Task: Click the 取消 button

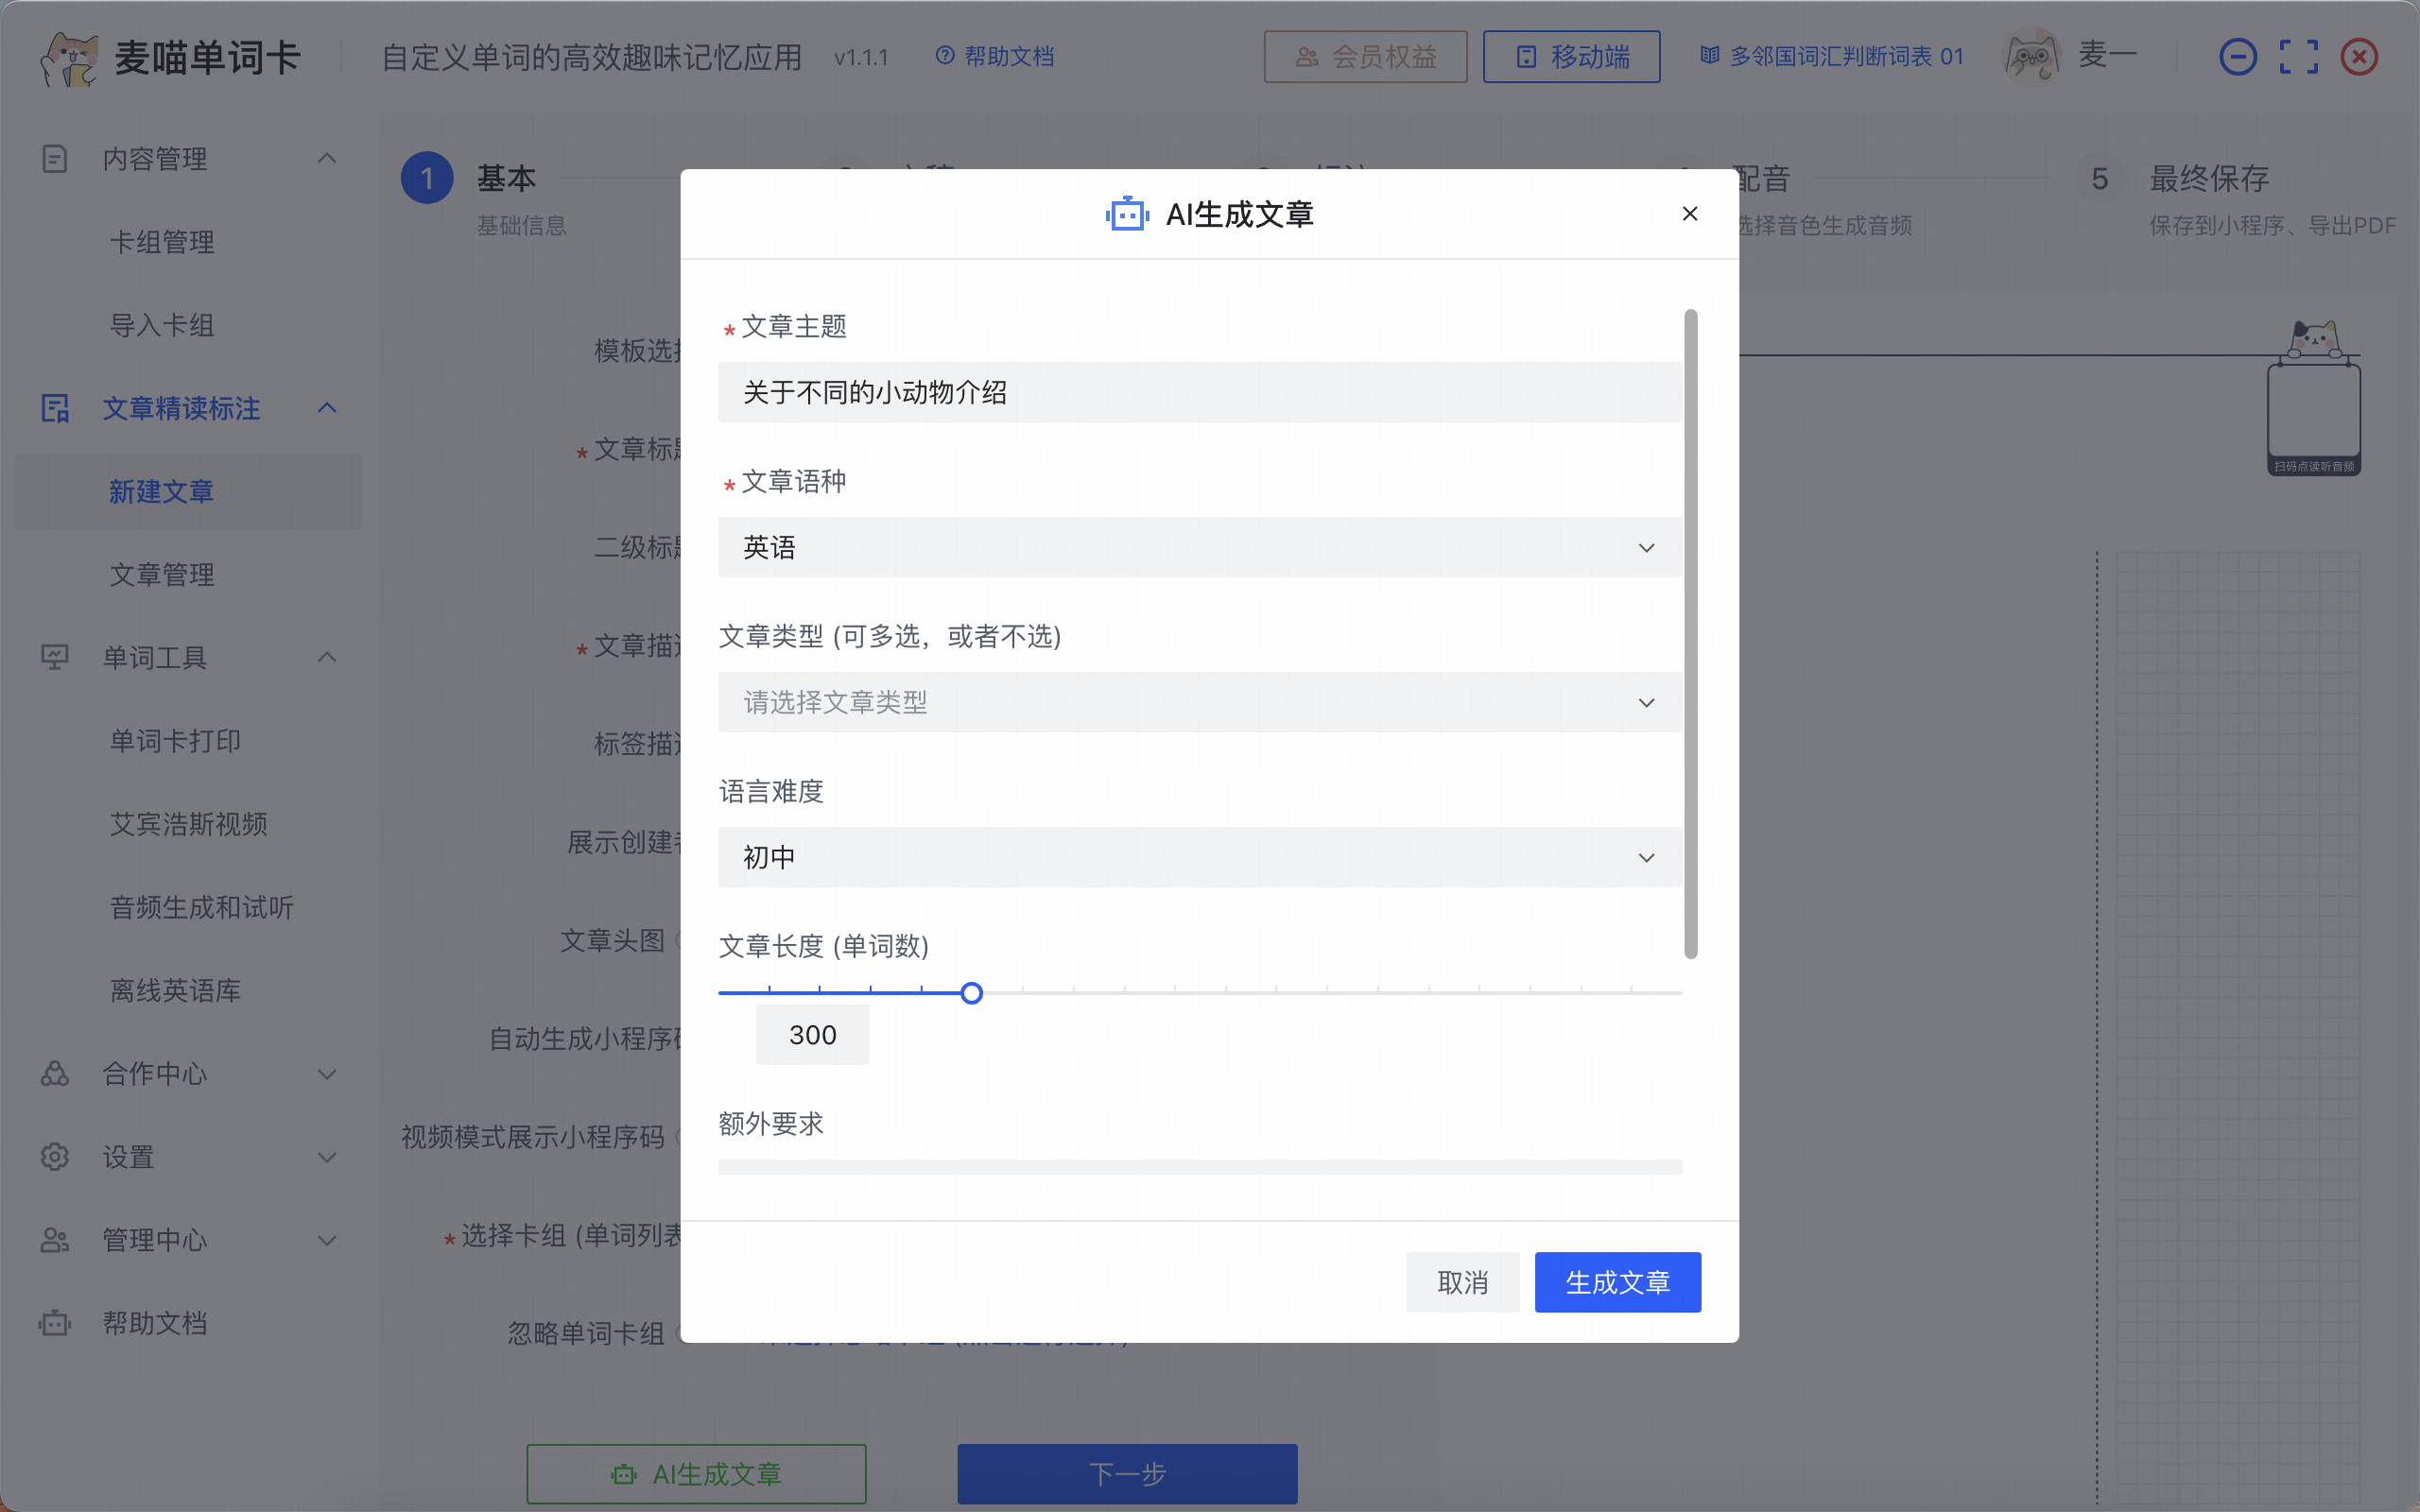Action: (x=1462, y=1282)
